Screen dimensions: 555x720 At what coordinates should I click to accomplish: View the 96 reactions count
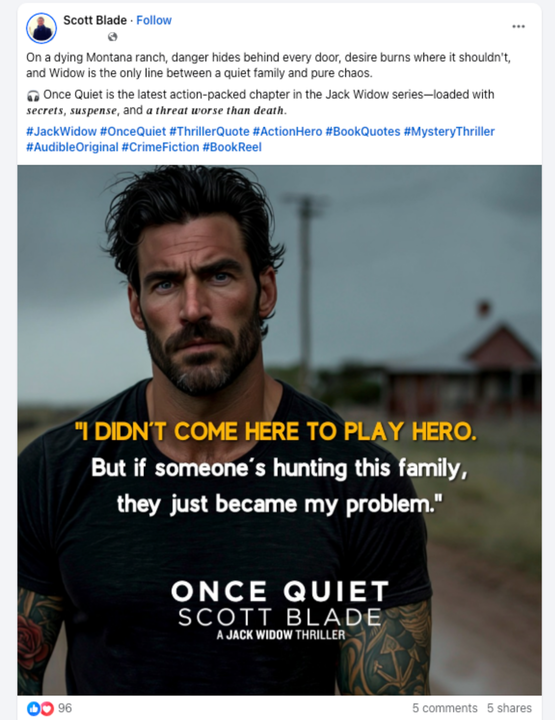click(x=65, y=708)
